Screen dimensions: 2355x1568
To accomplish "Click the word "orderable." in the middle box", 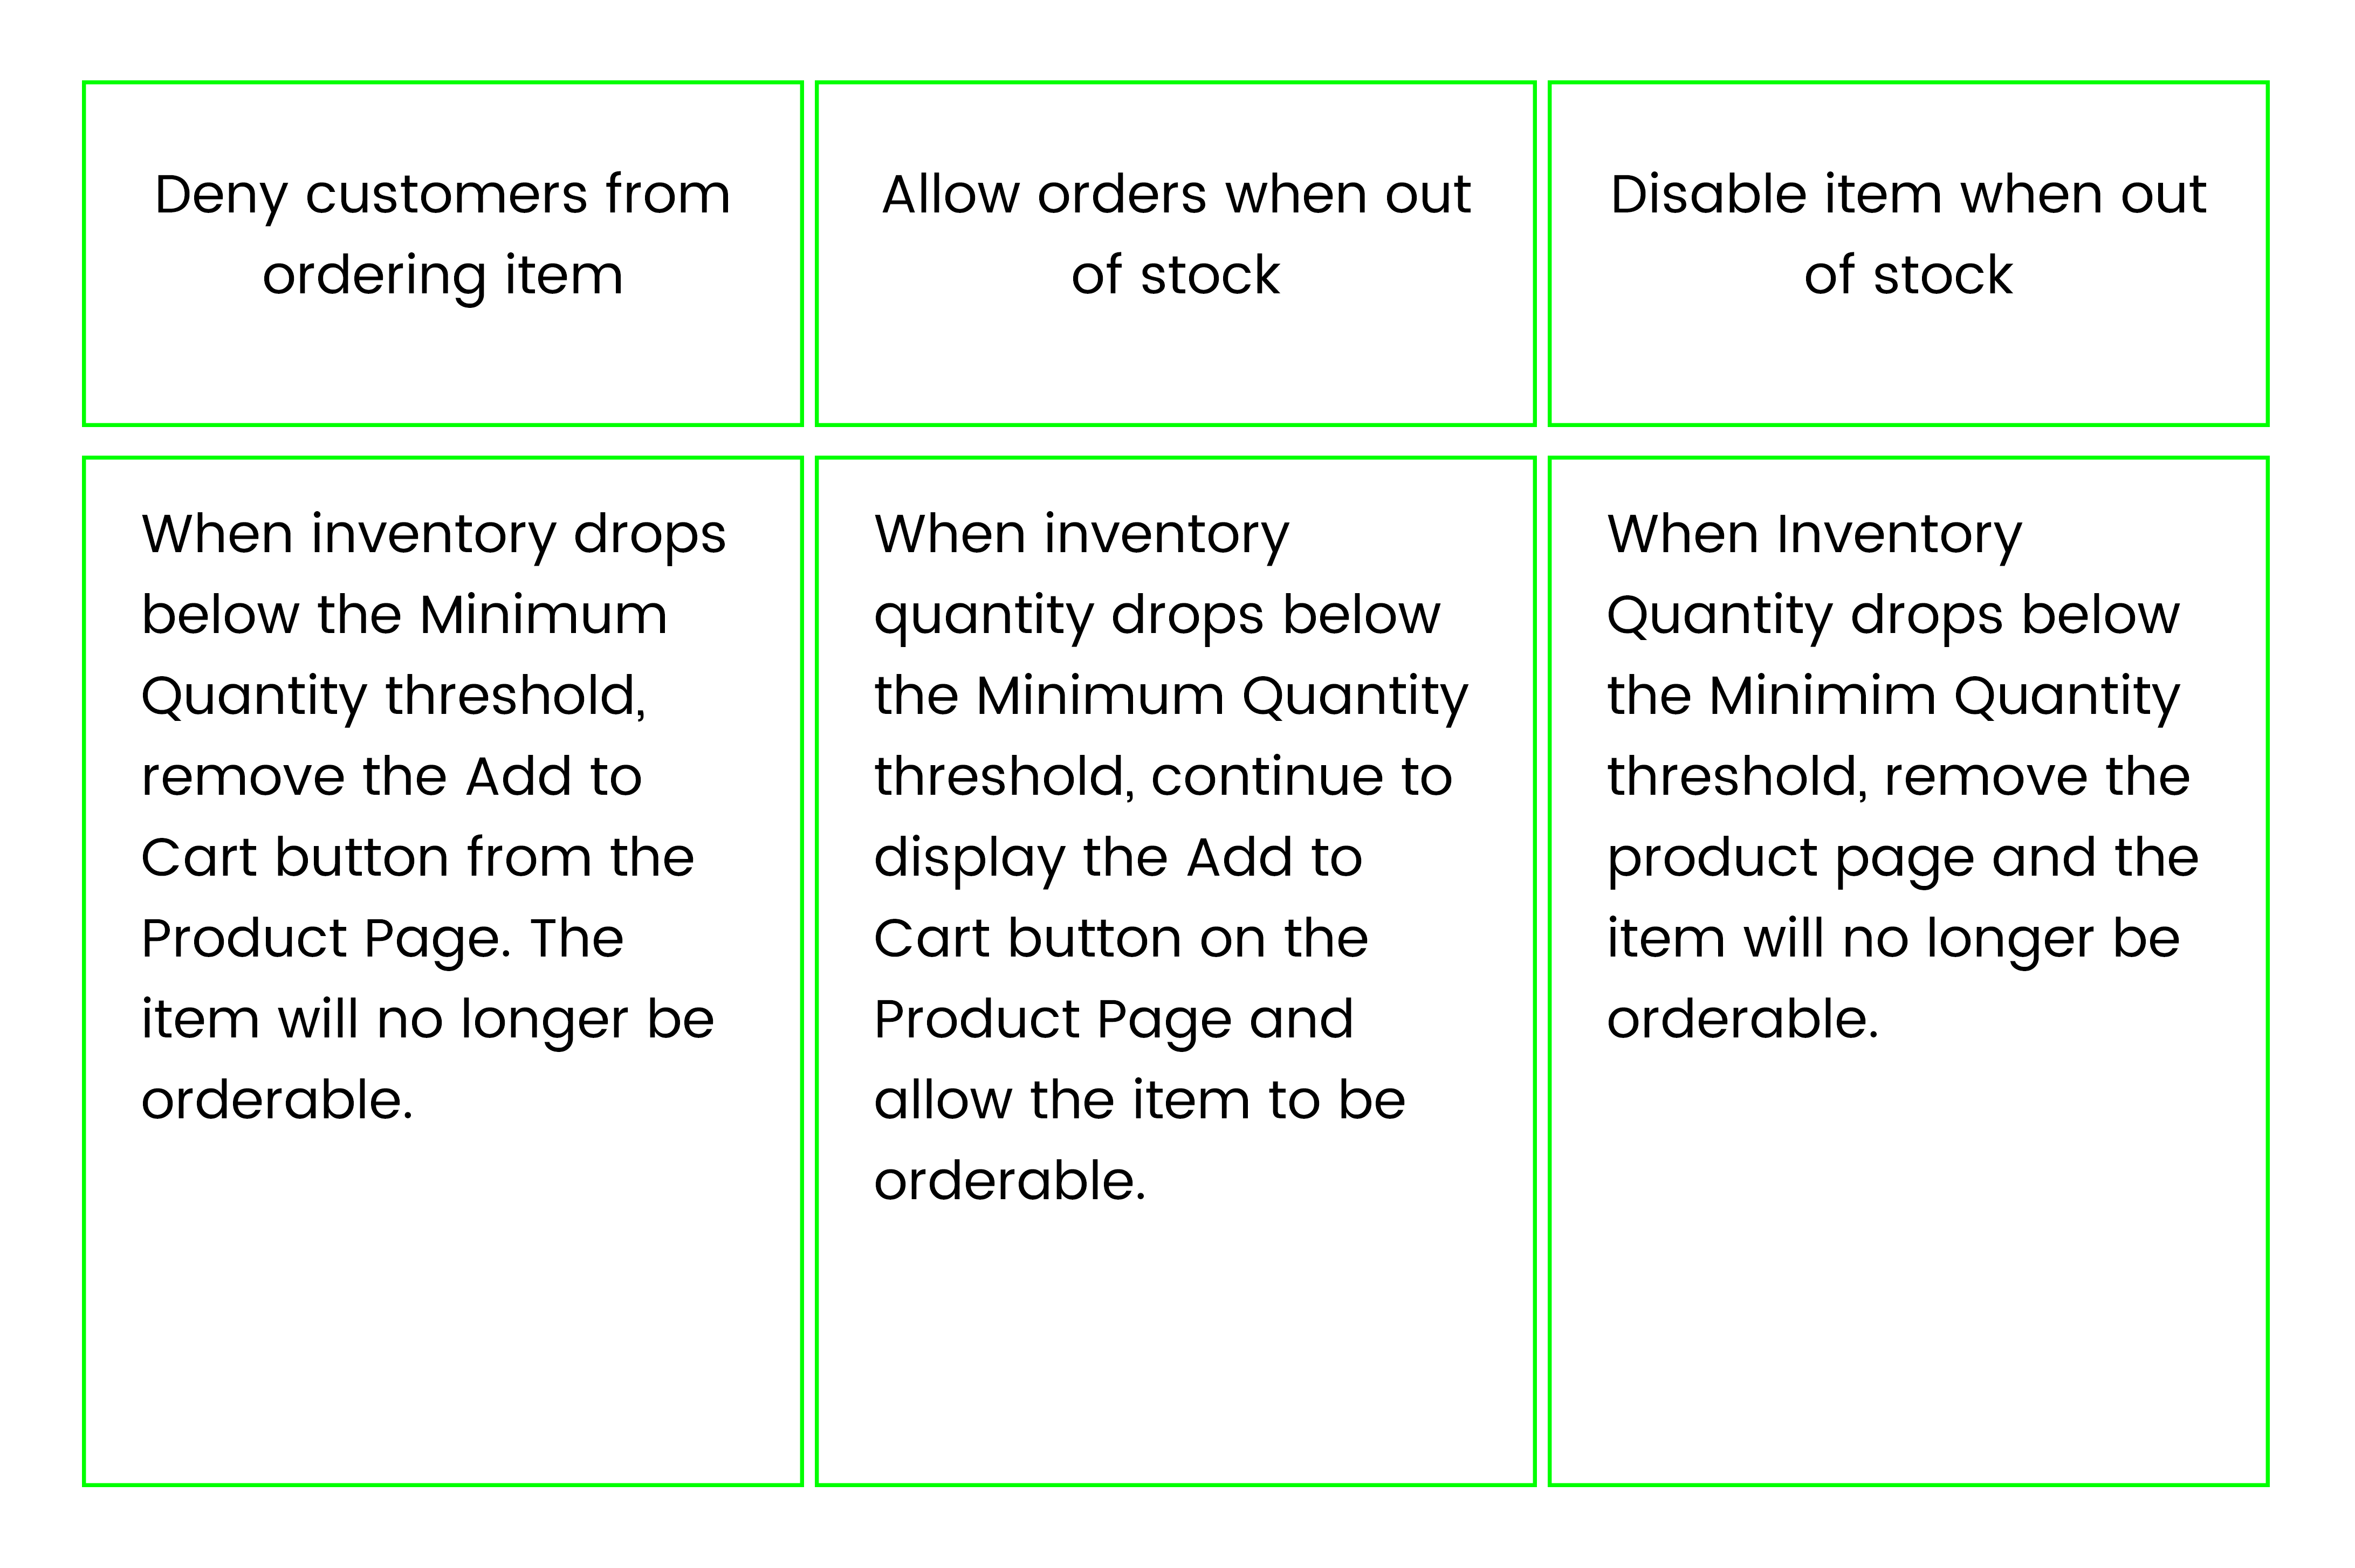I will [x=1009, y=1181].
